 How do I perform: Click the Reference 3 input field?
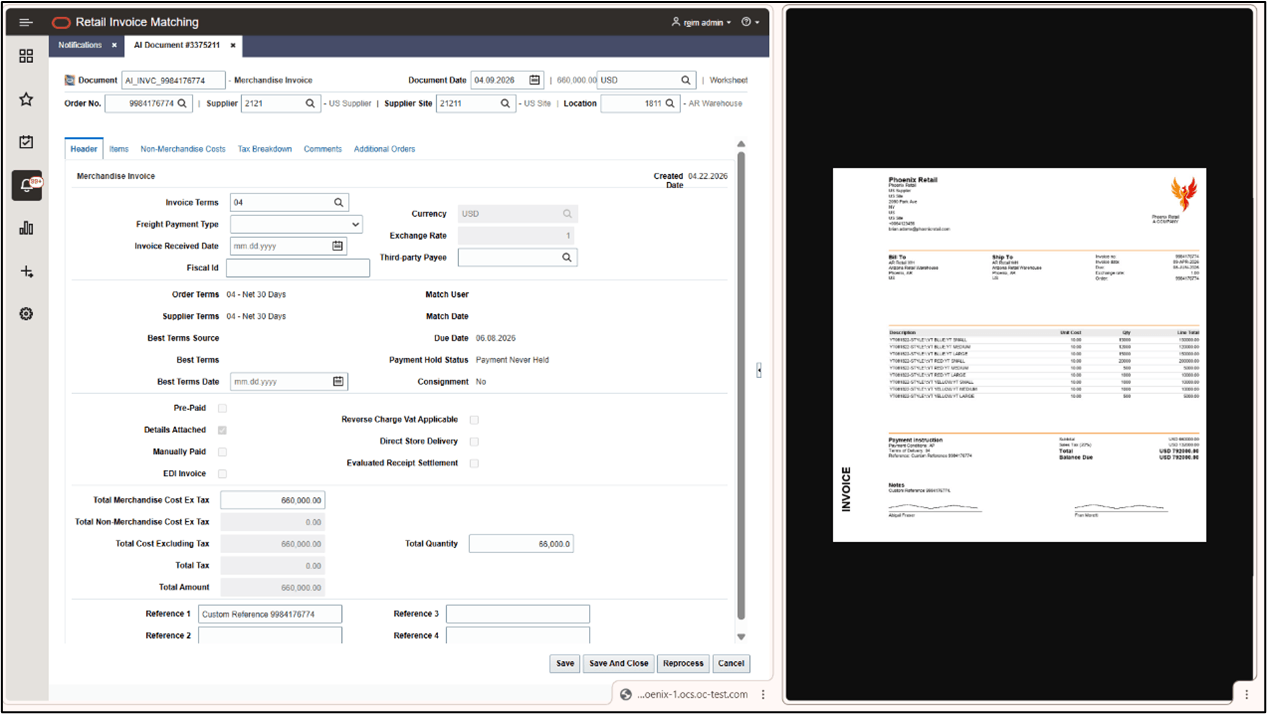[x=518, y=614]
